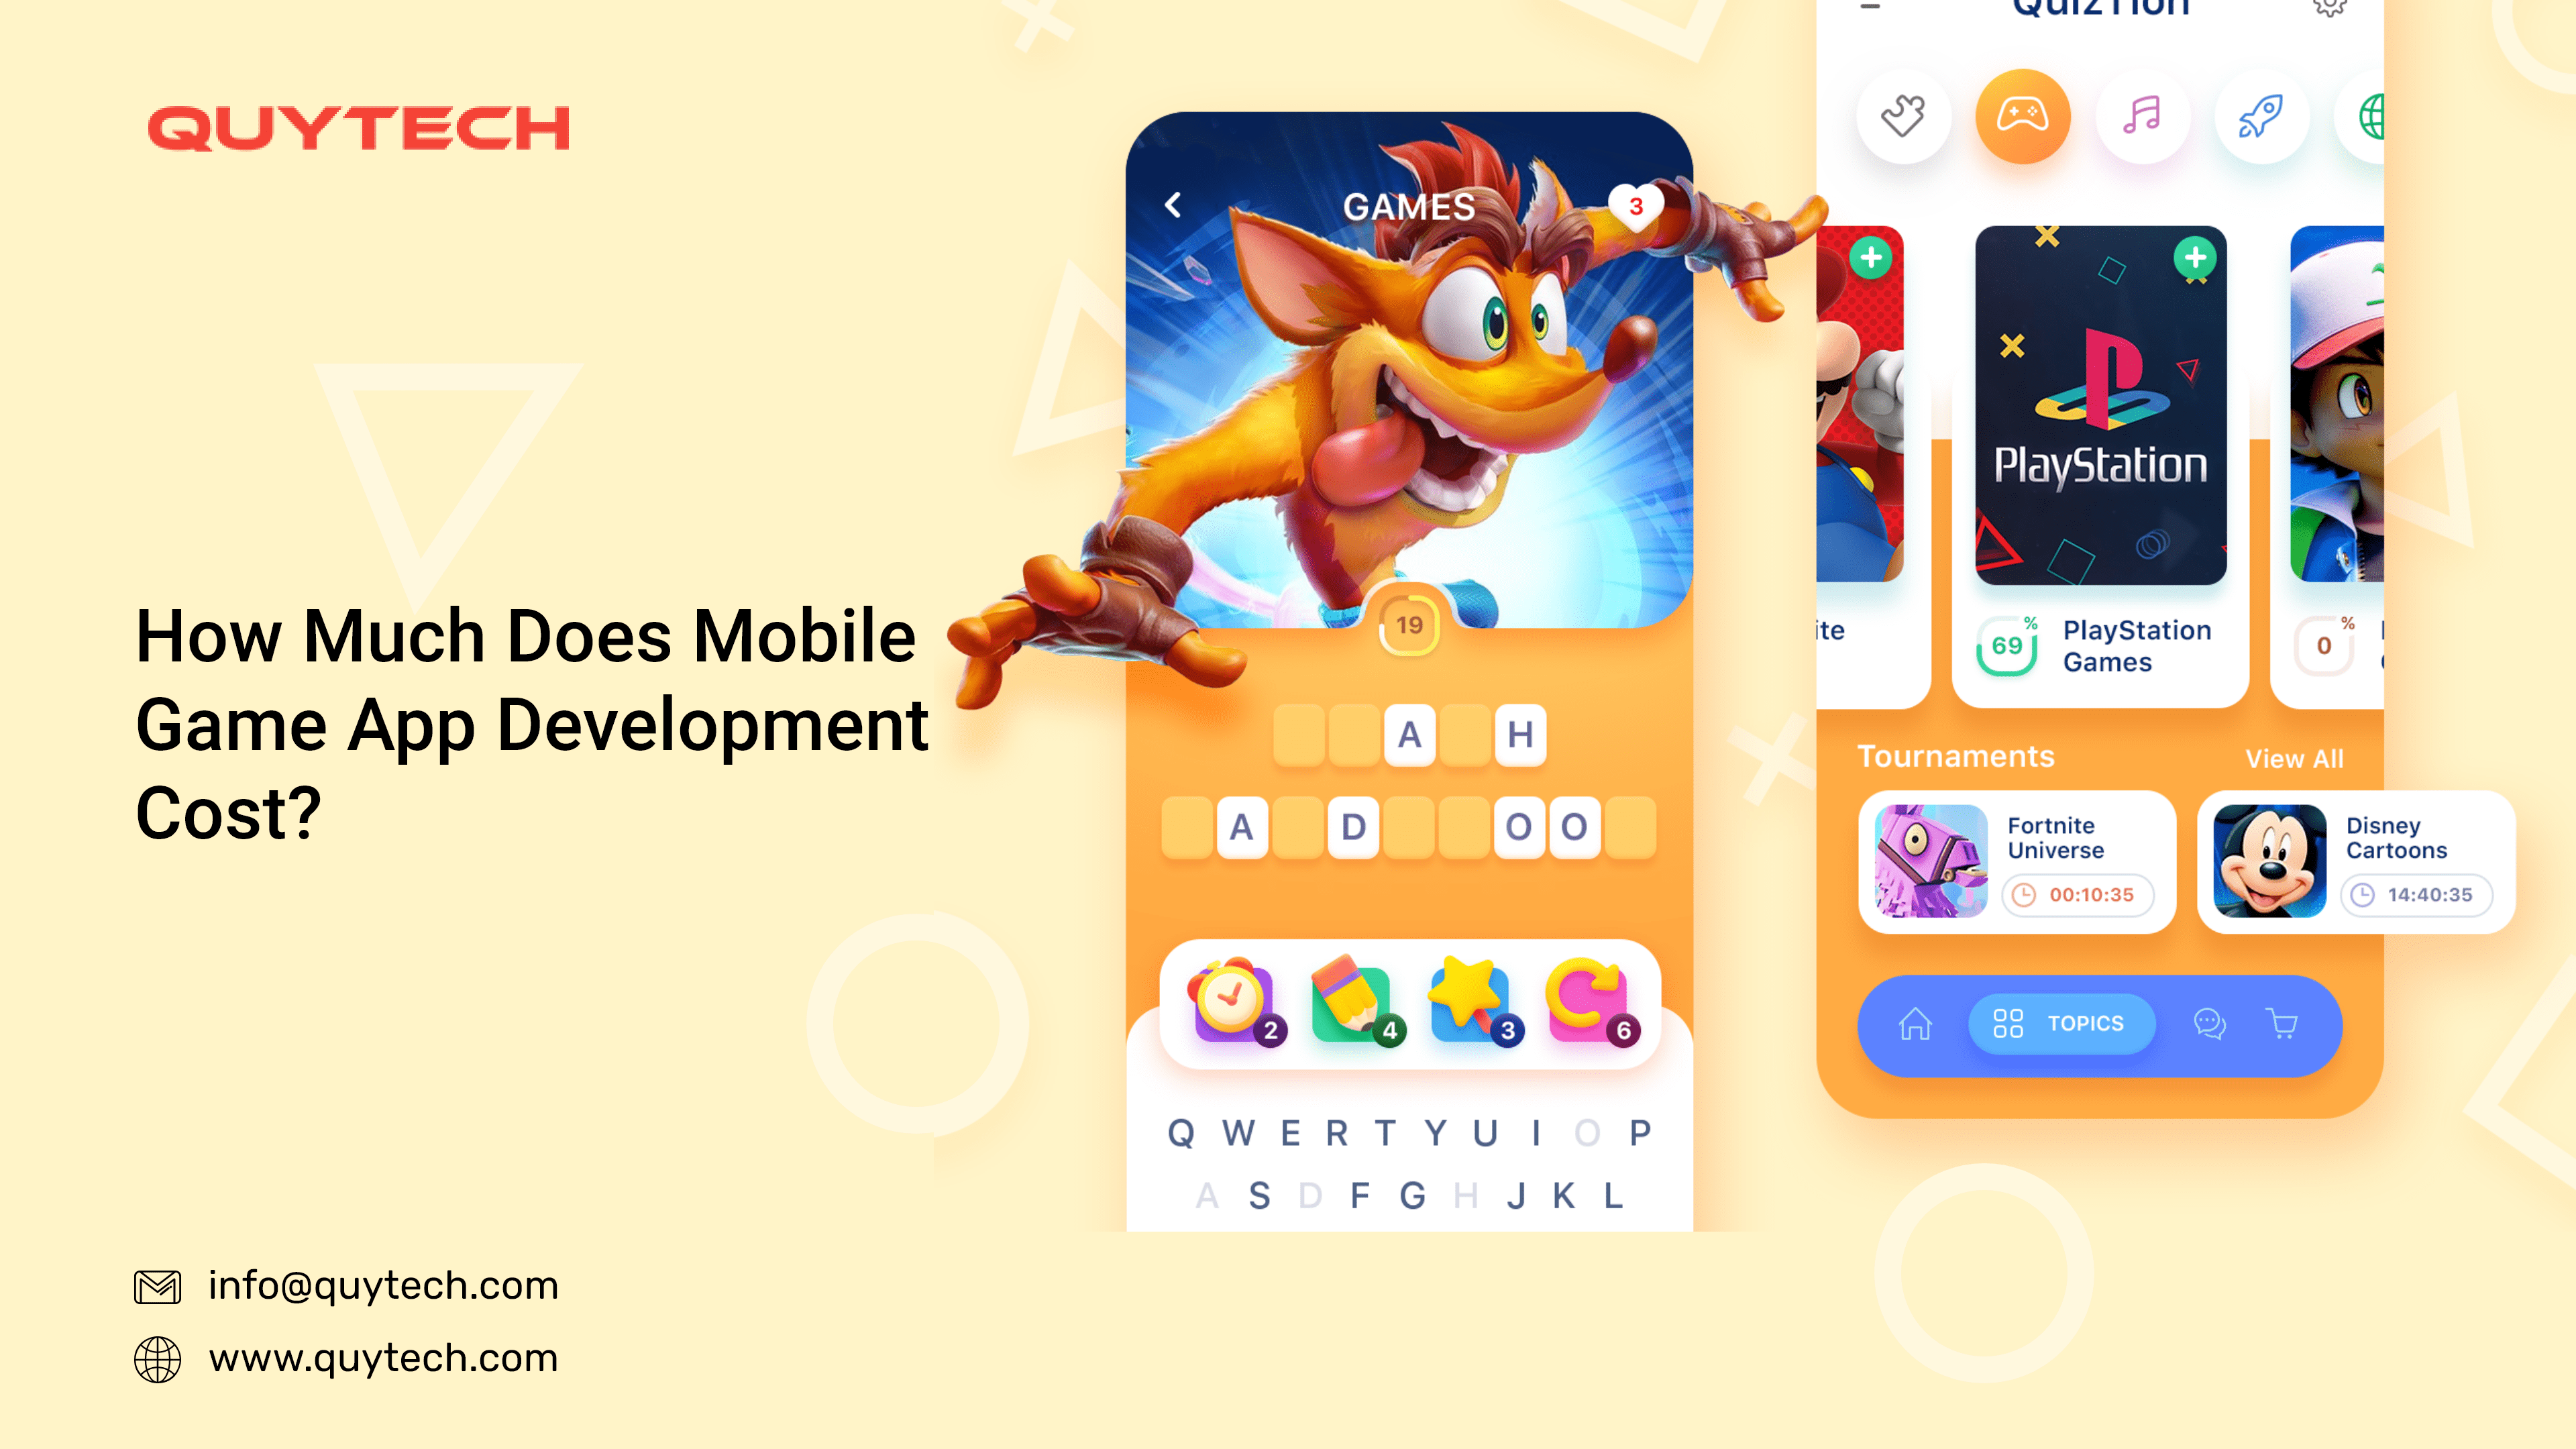Click the puzzle piece icon
The height and width of the screenshot is (1449, 2576).
[1902, 113]
